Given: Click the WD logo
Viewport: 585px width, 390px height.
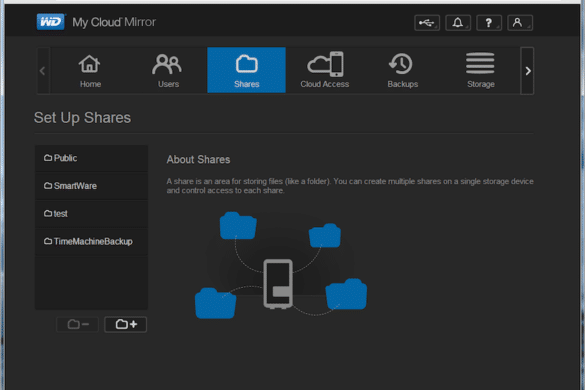Looking at the screenshot, I should tap(50, 22).
